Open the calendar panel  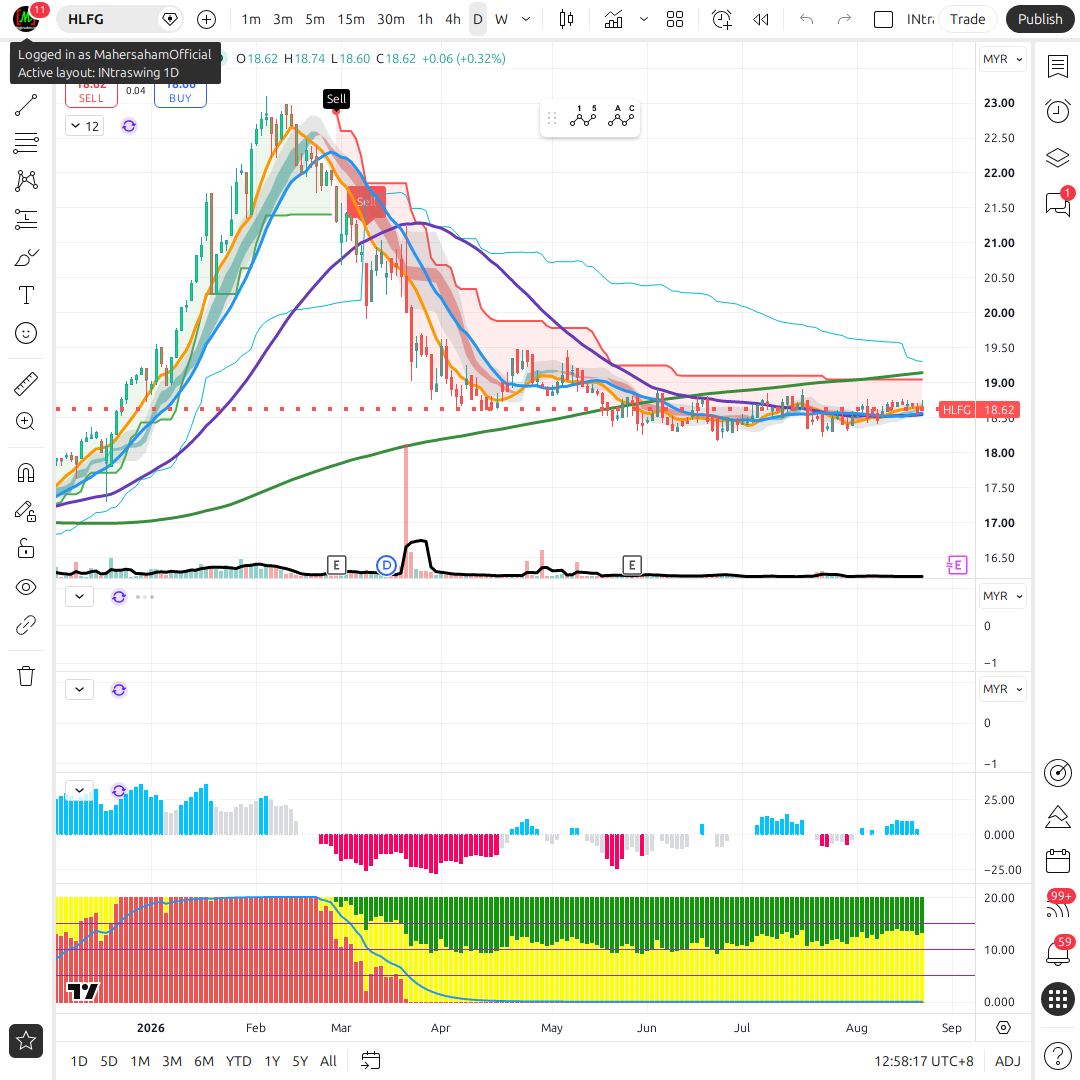click(x=1057, y=861)
